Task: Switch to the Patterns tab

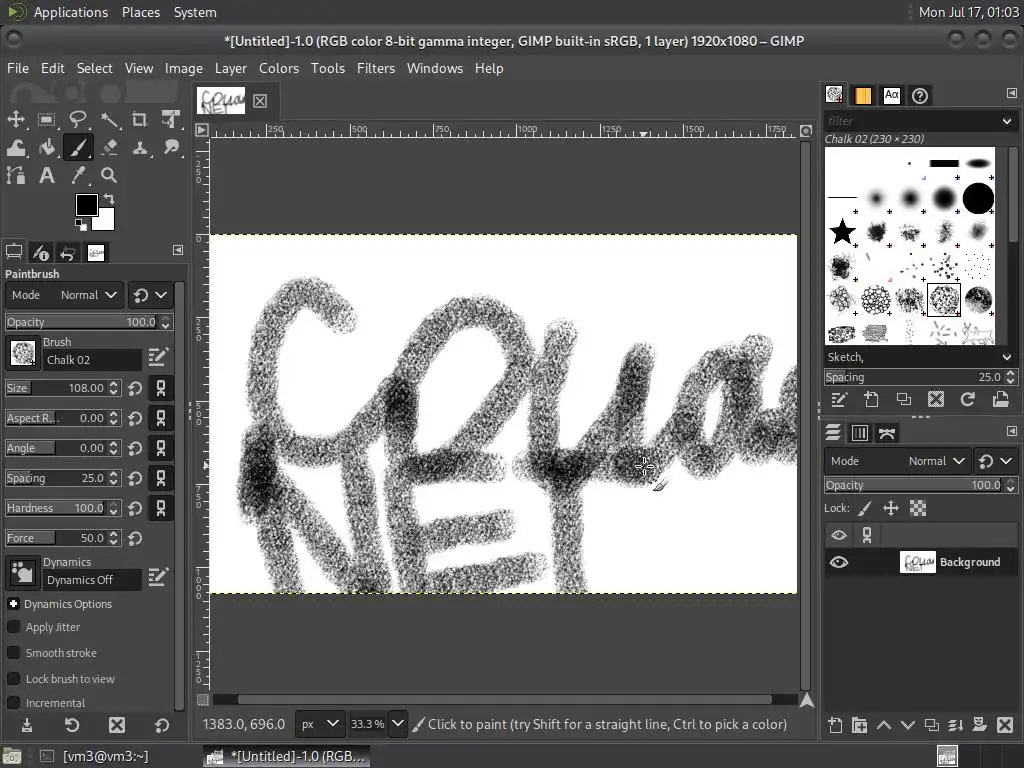Action: coord(863,96)
